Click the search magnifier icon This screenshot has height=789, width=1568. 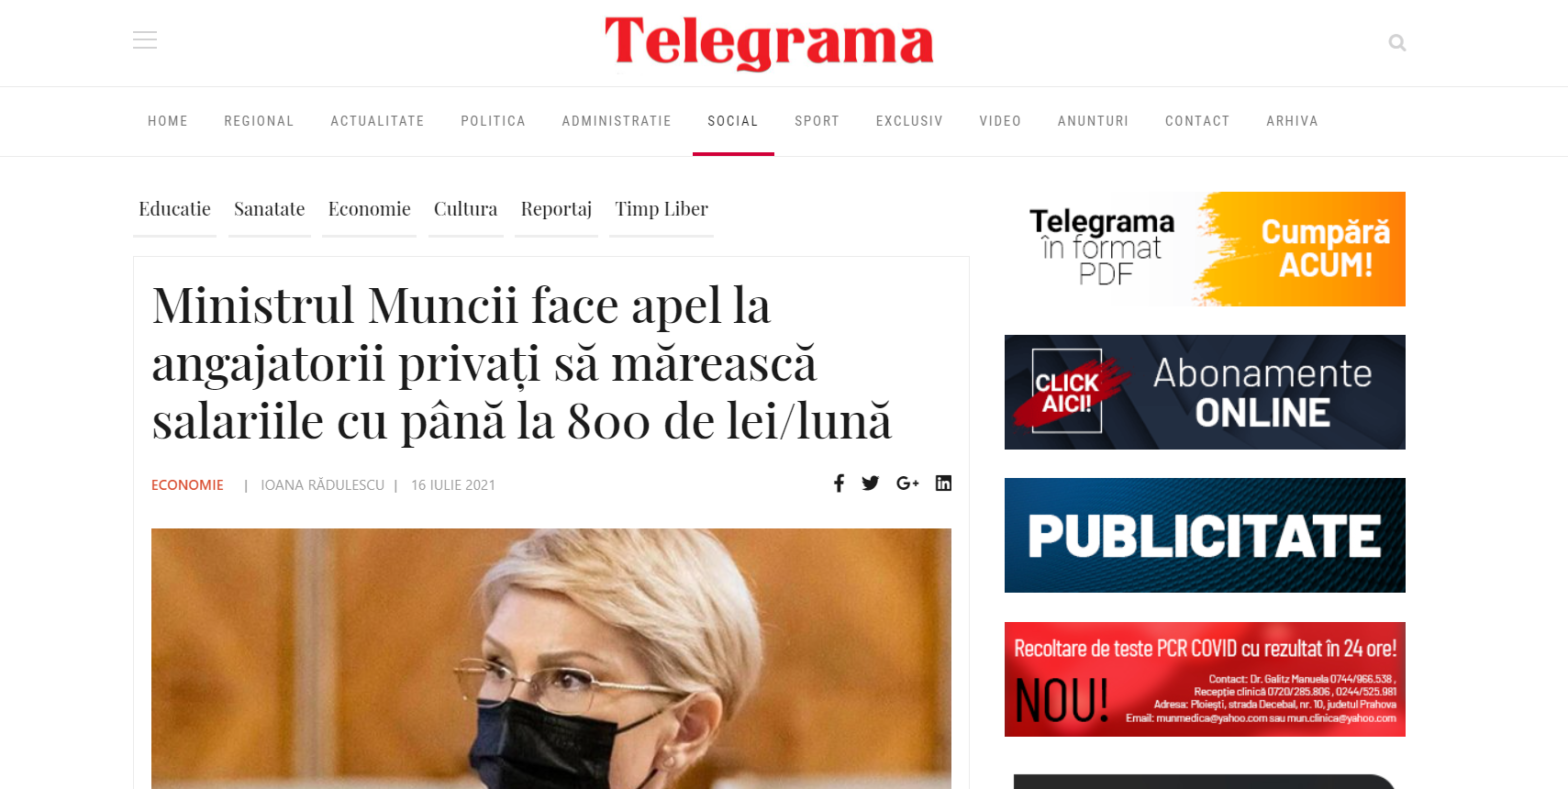[x=1397, y=43]
